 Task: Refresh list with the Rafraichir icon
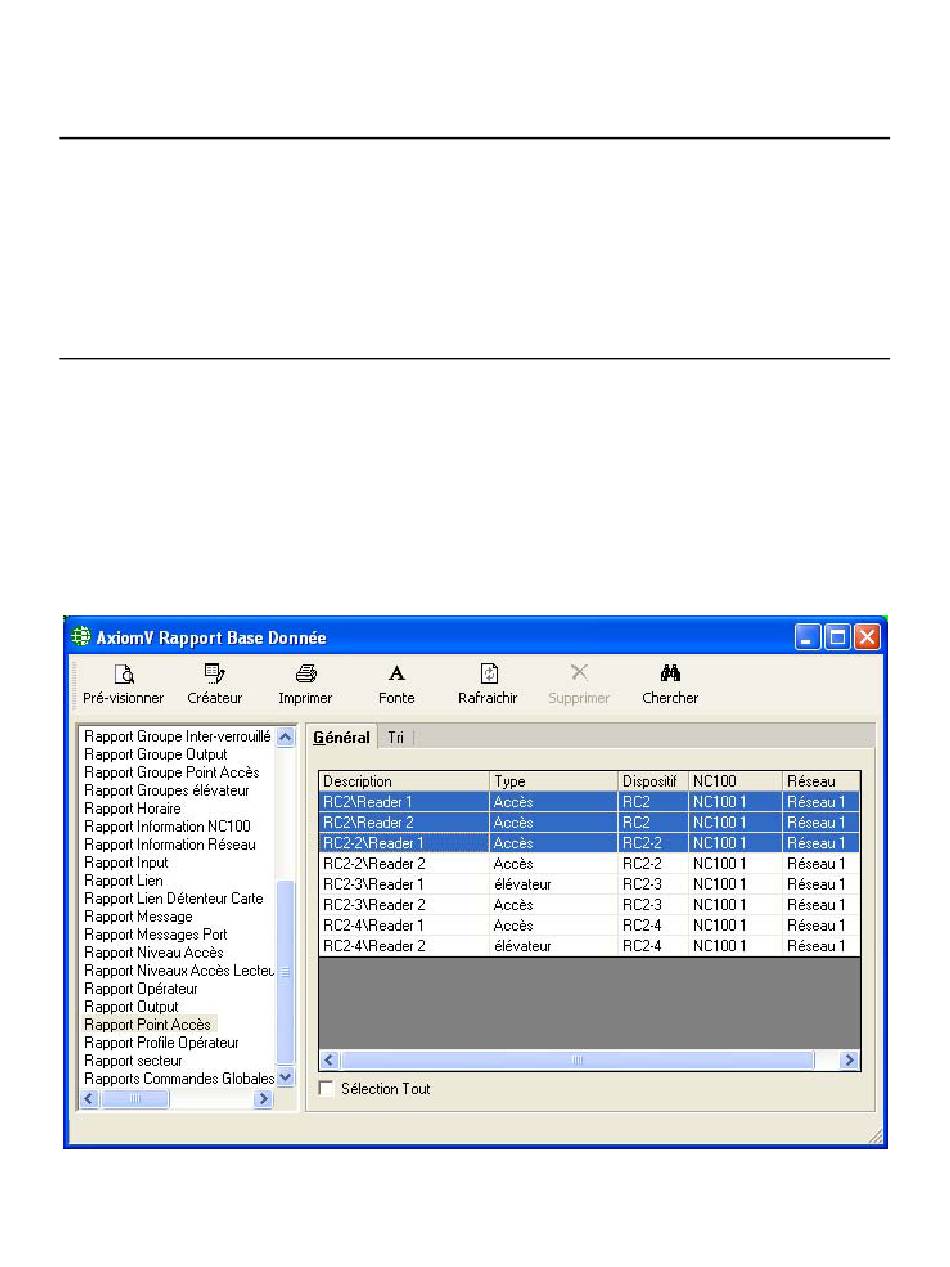488,674
